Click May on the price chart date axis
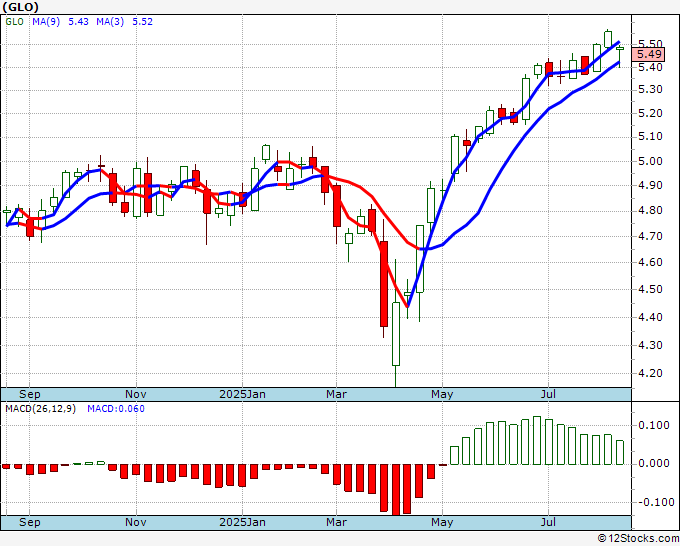The height and width of the screenshot is (546, 680). click(x=442, y=394)
